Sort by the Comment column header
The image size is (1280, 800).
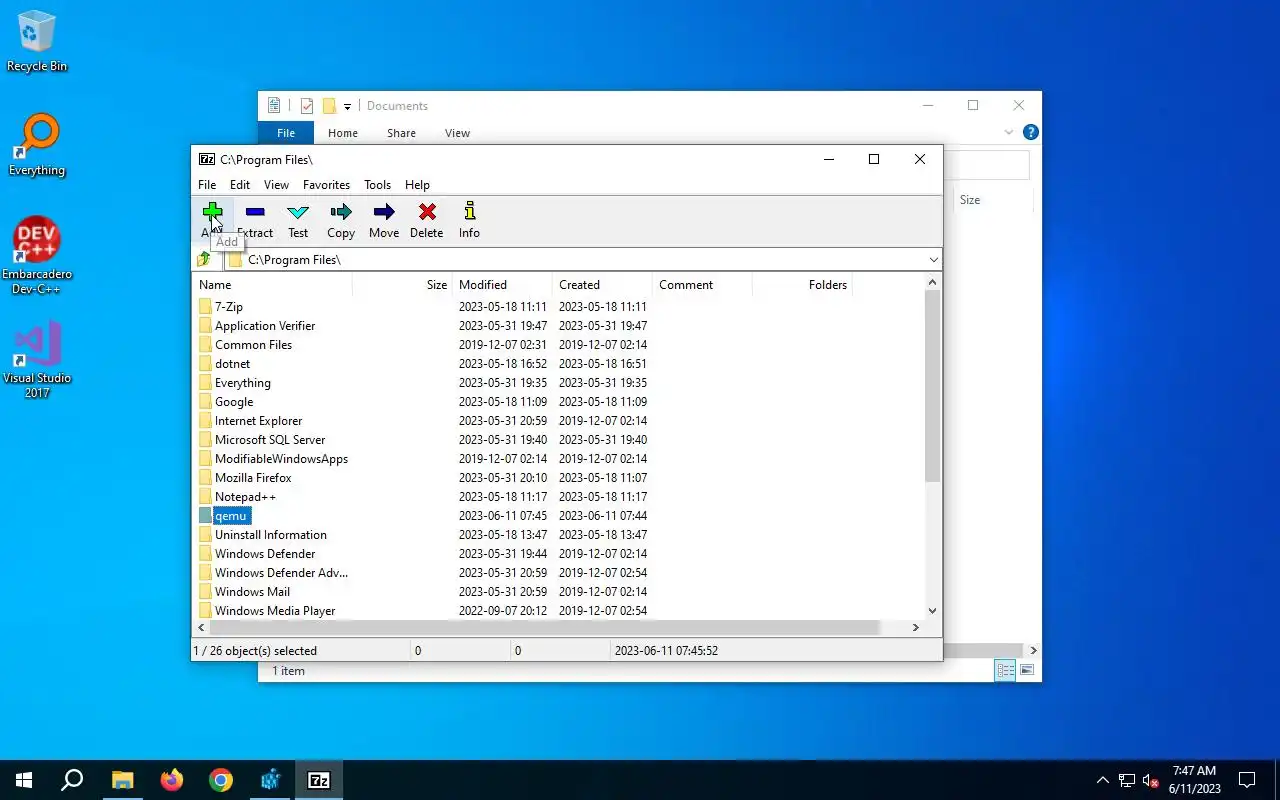pyautogui.click(x=702, y=285)
